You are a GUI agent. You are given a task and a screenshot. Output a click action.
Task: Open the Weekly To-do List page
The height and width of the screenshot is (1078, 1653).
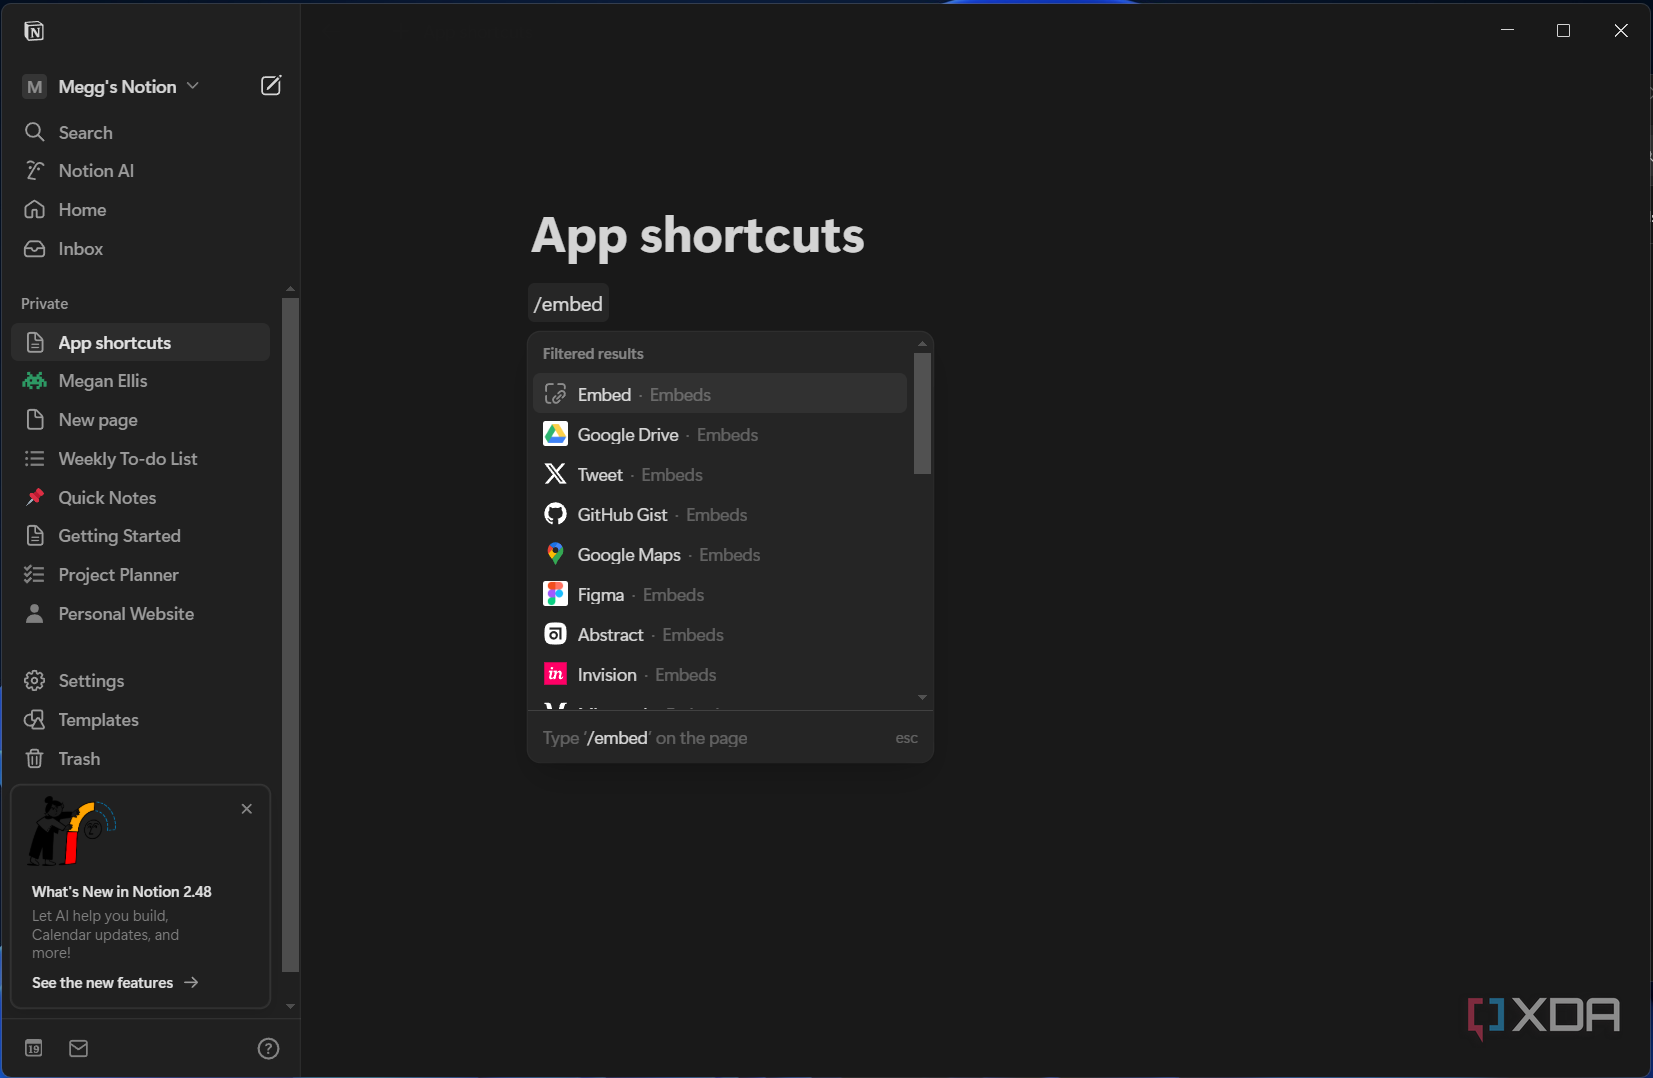[x=140, y=459]
